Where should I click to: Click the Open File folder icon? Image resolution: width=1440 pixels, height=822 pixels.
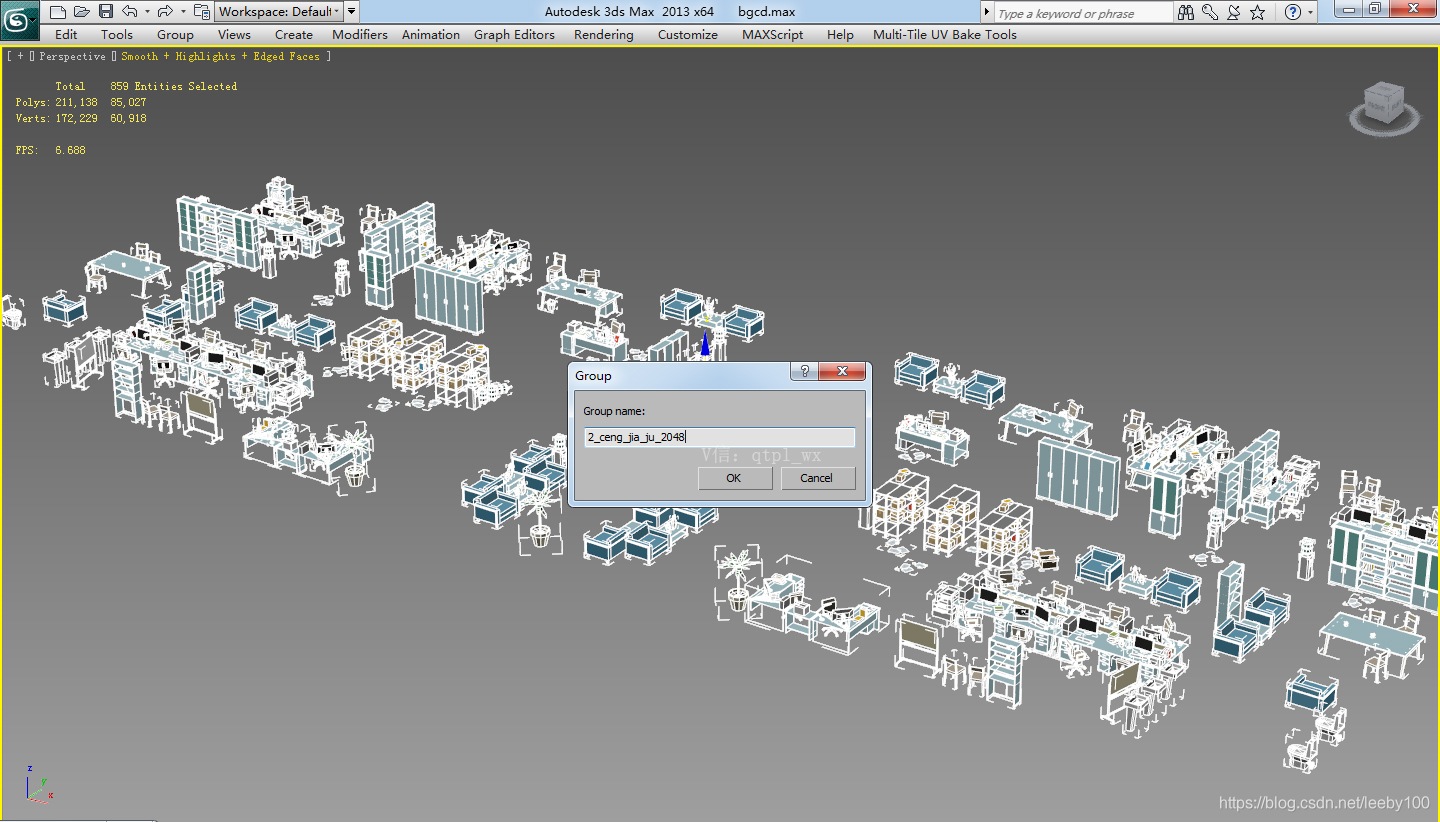click(82, 12)
